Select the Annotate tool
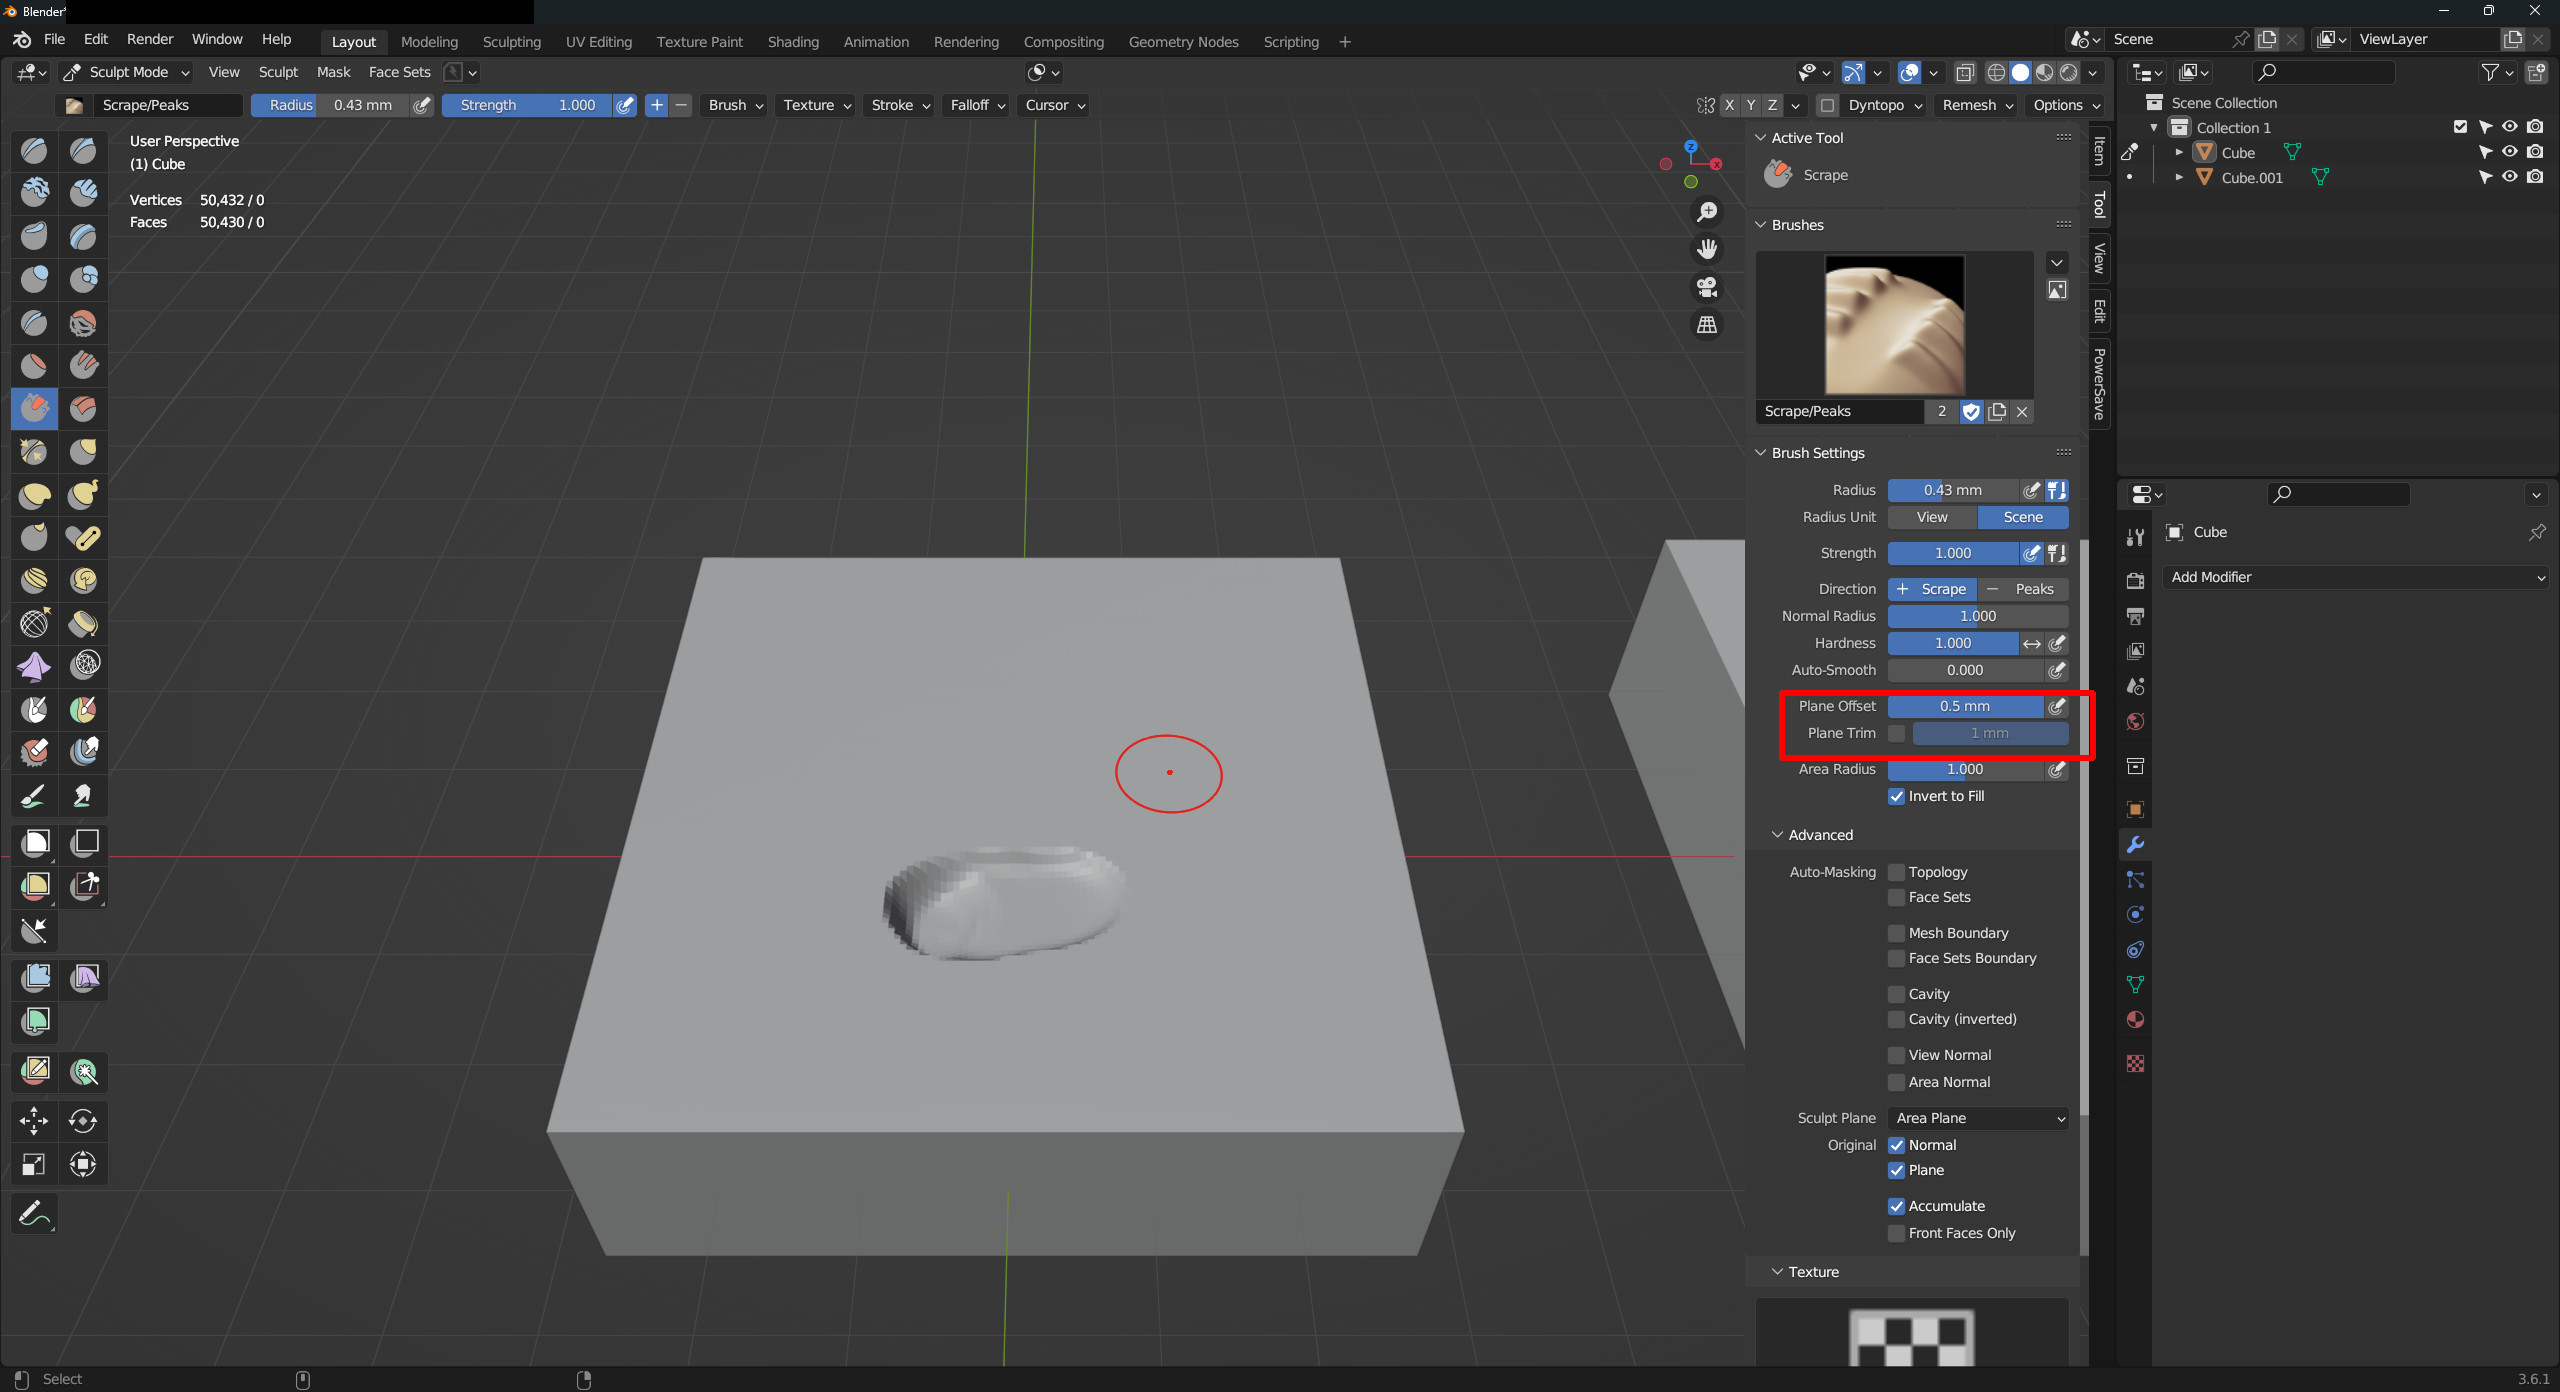Image resolution: width=2560 pixels, height=1392 pixels. [34, 1214]
